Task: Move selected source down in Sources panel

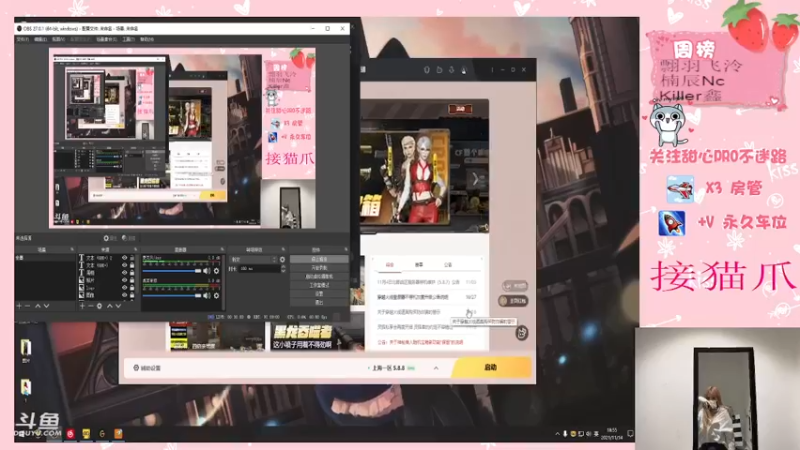Action: point(118,306)
